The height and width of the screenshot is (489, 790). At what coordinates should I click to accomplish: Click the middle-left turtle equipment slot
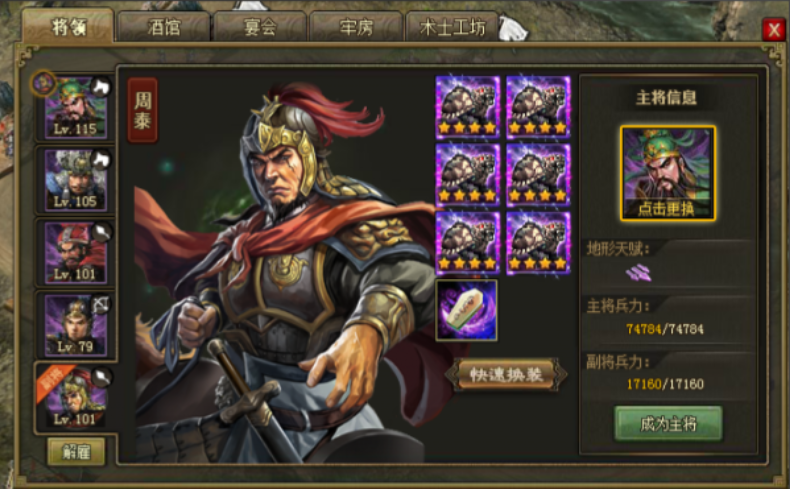point(468,175)
